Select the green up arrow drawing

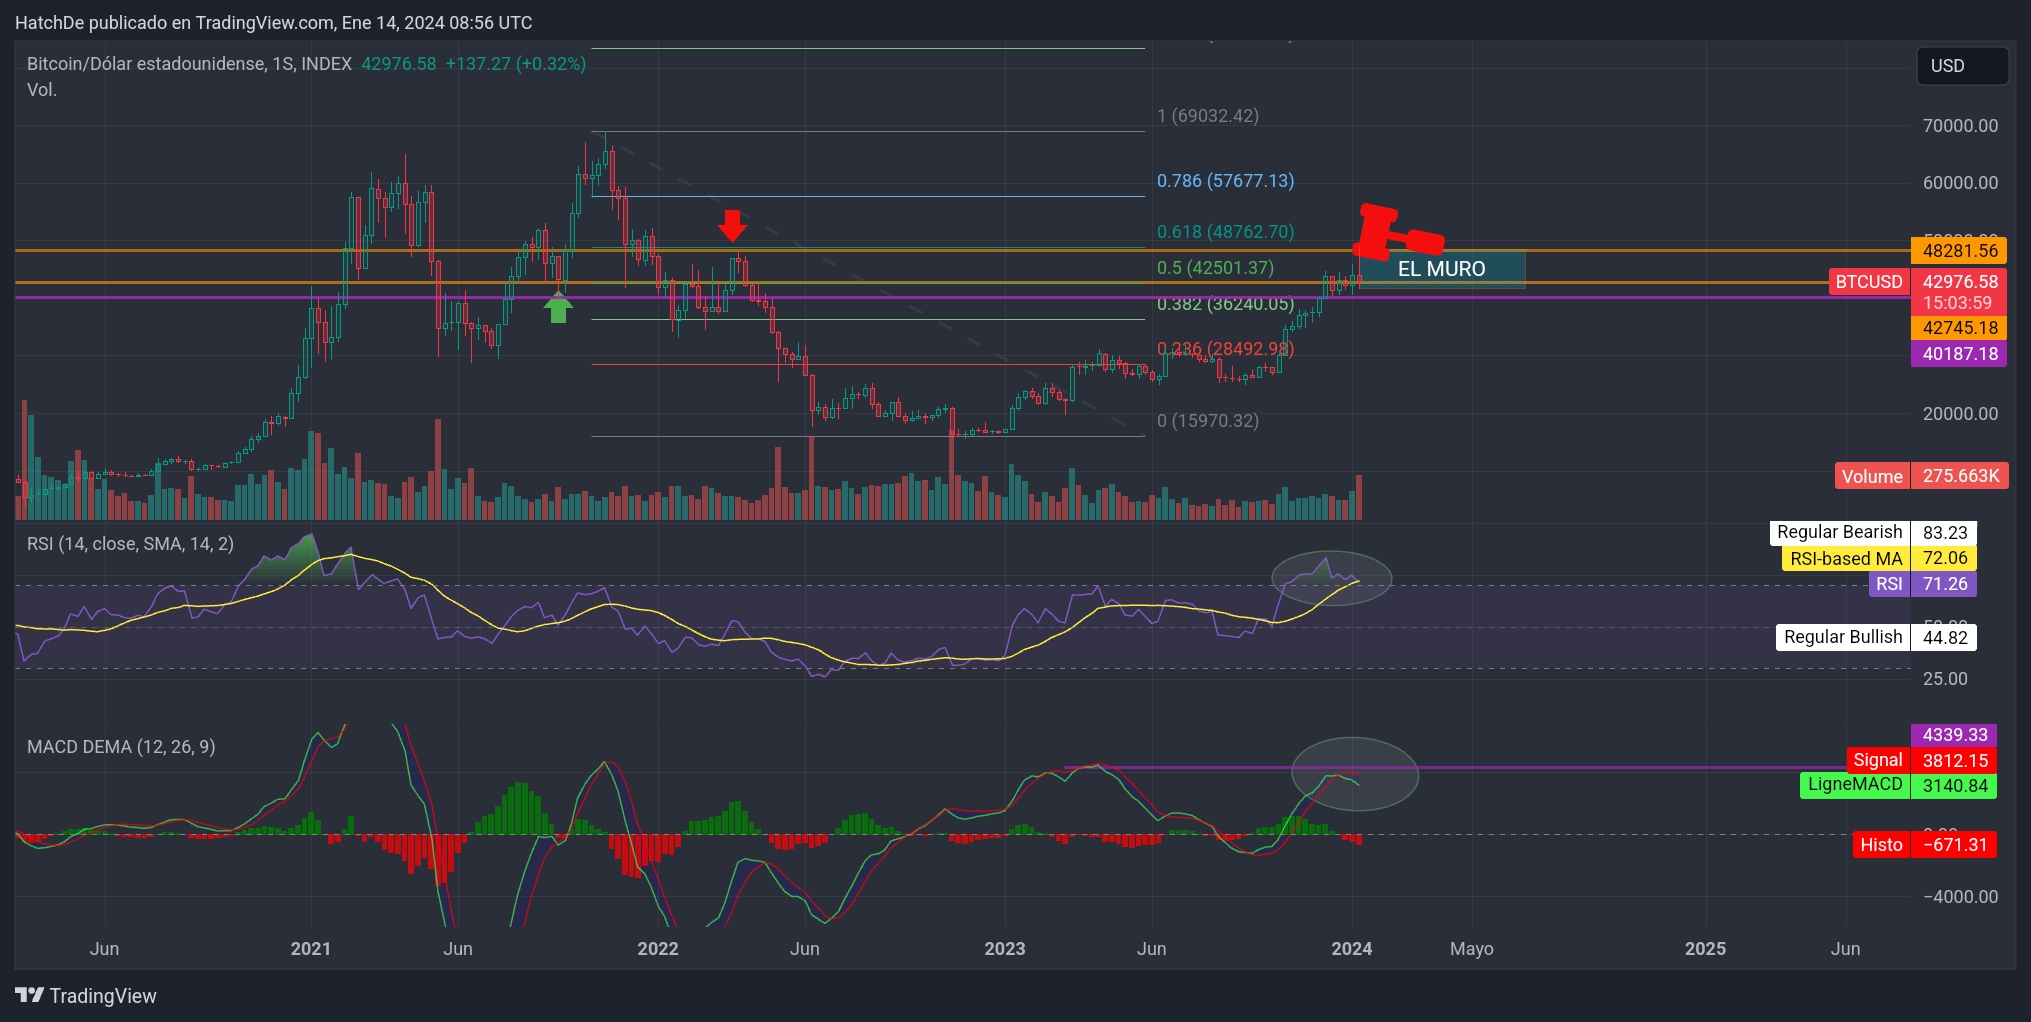point(558,306)
